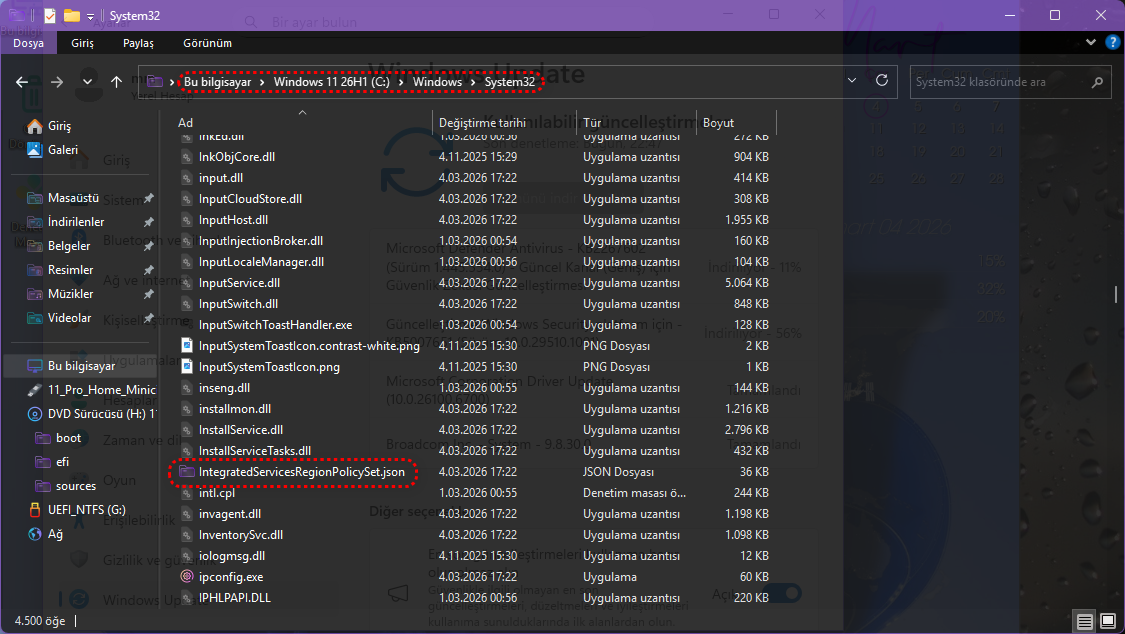Select InputSwitchToastHandler.exe file icon
1125x634 pixels.
coord(187,325)
